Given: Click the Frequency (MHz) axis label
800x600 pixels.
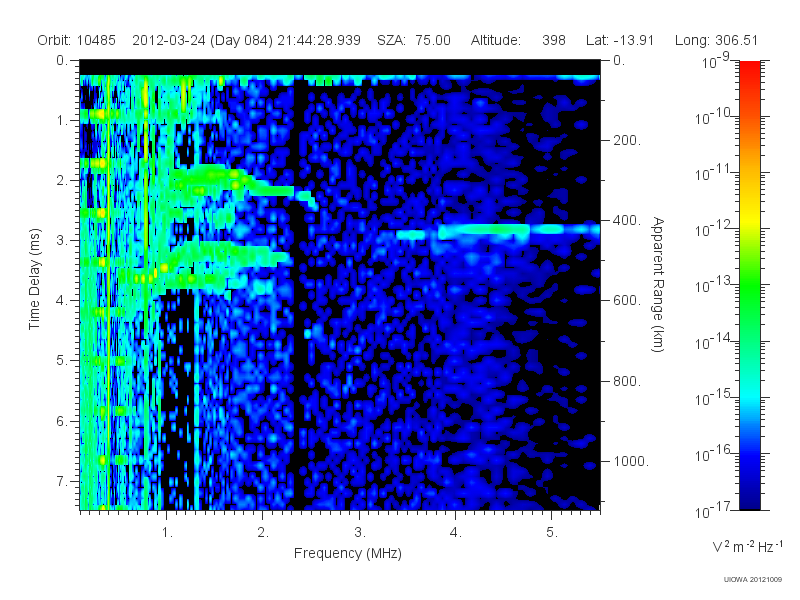Looking at the screenshot, I should (348, 553).
